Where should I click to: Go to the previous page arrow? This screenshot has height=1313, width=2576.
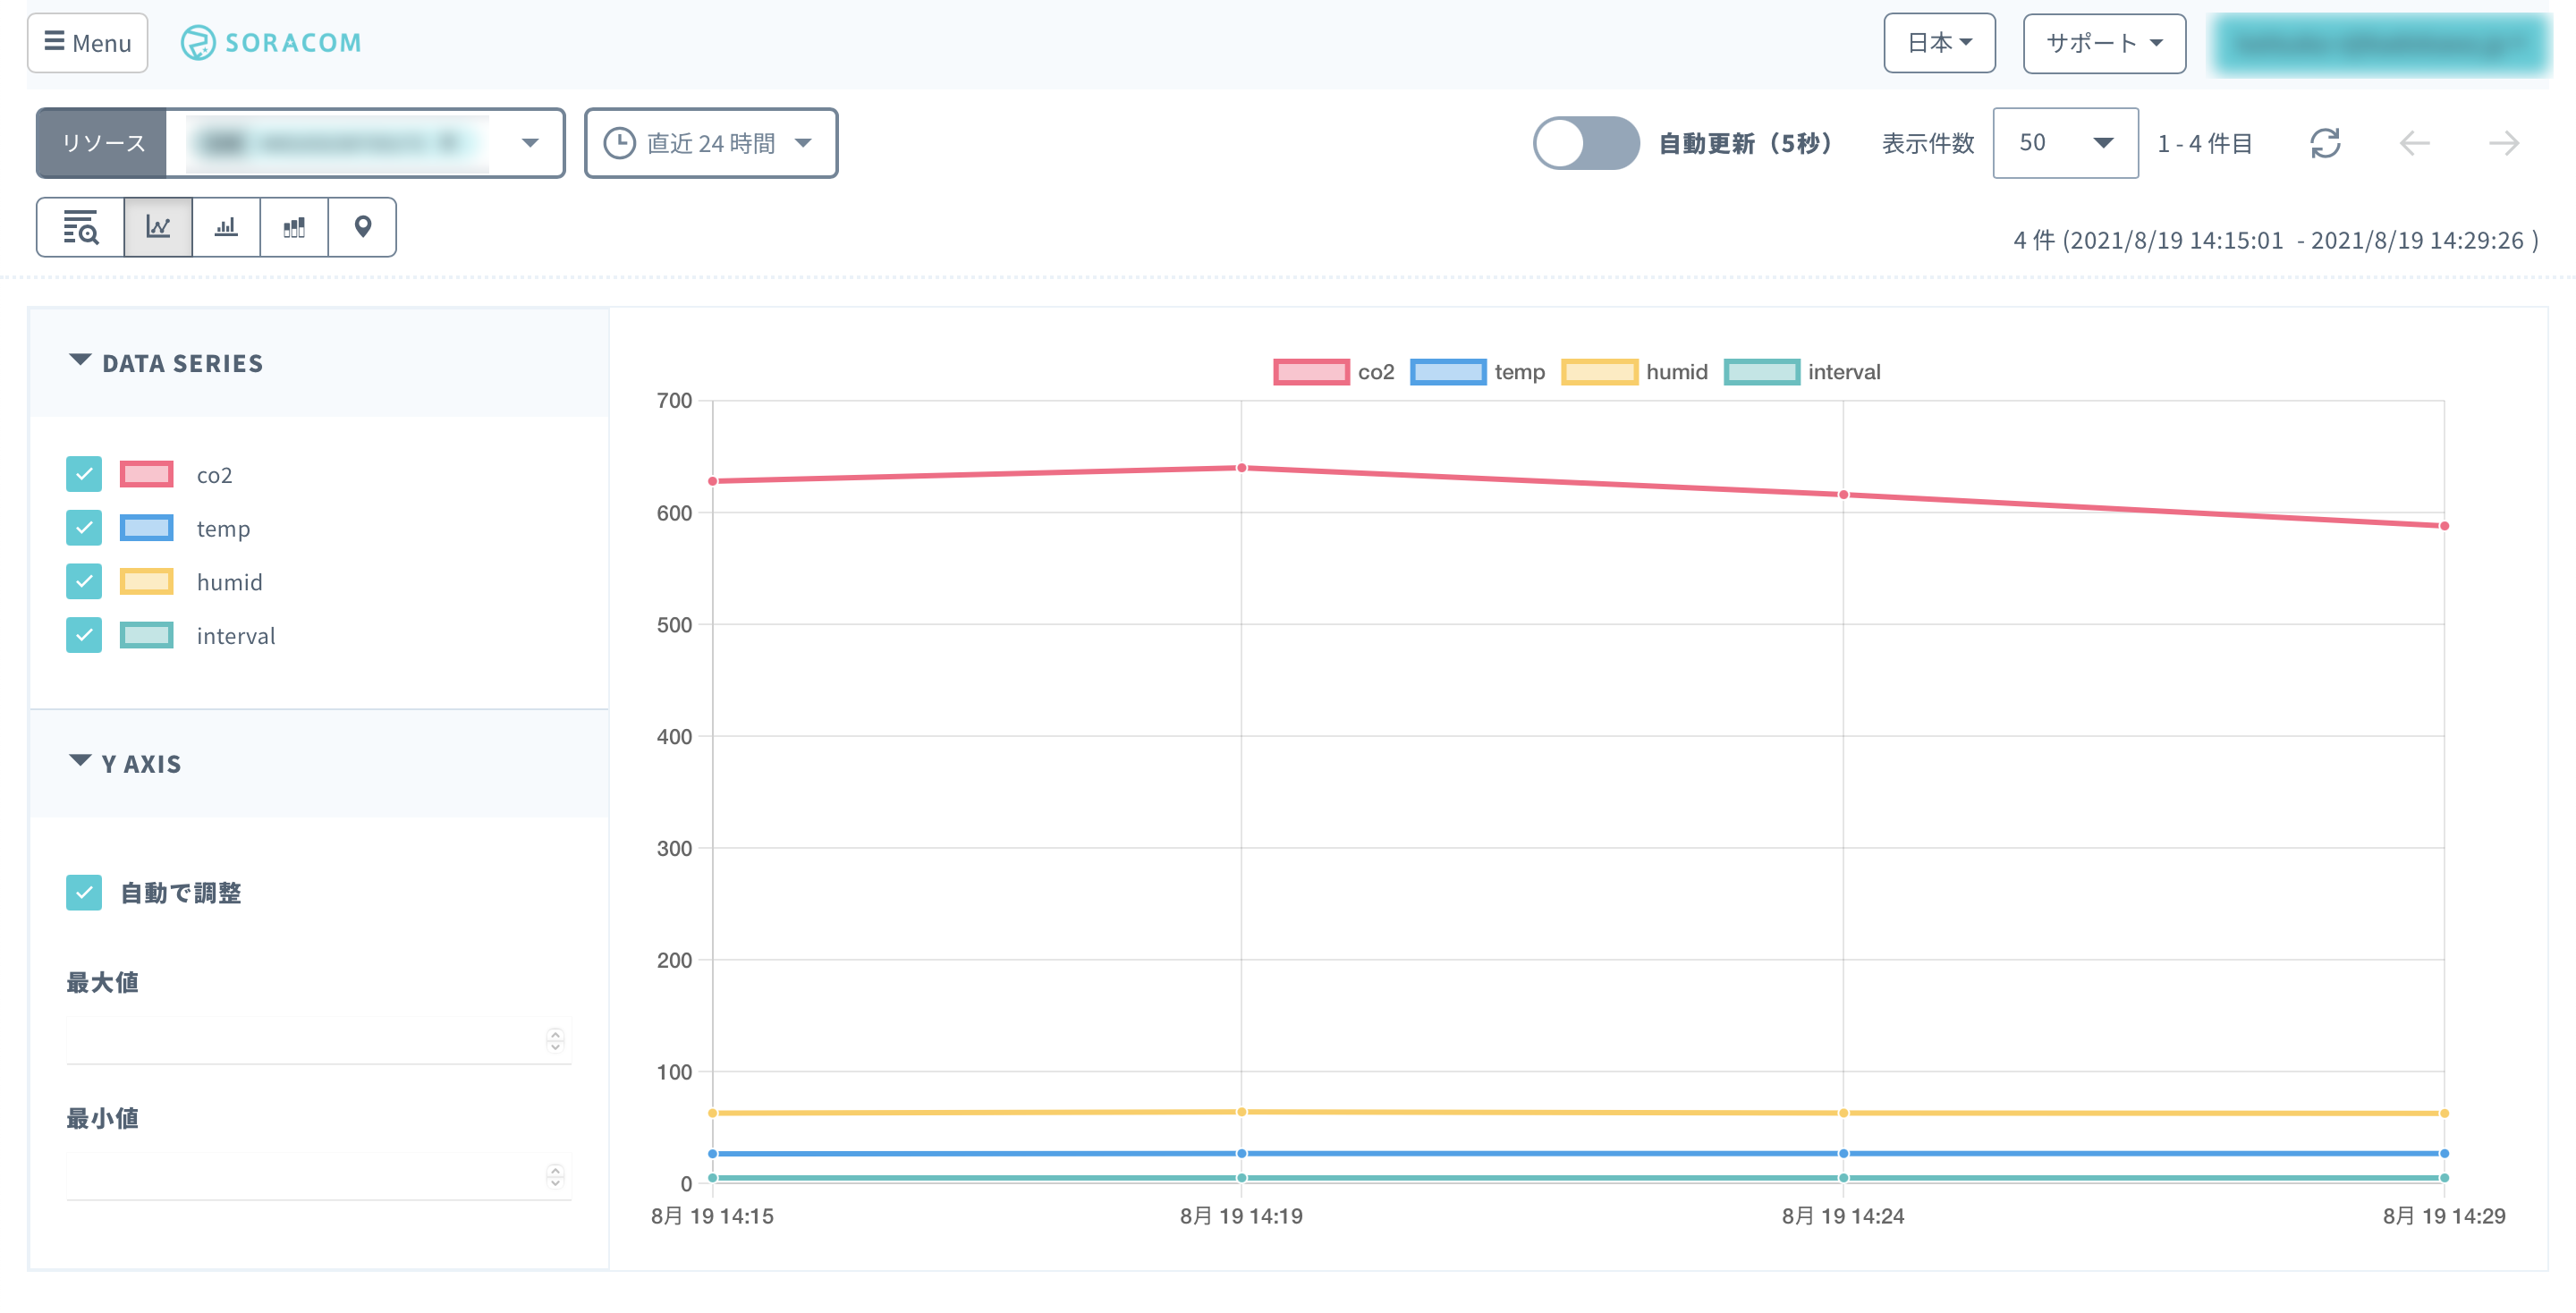[x=2414, y=143]
